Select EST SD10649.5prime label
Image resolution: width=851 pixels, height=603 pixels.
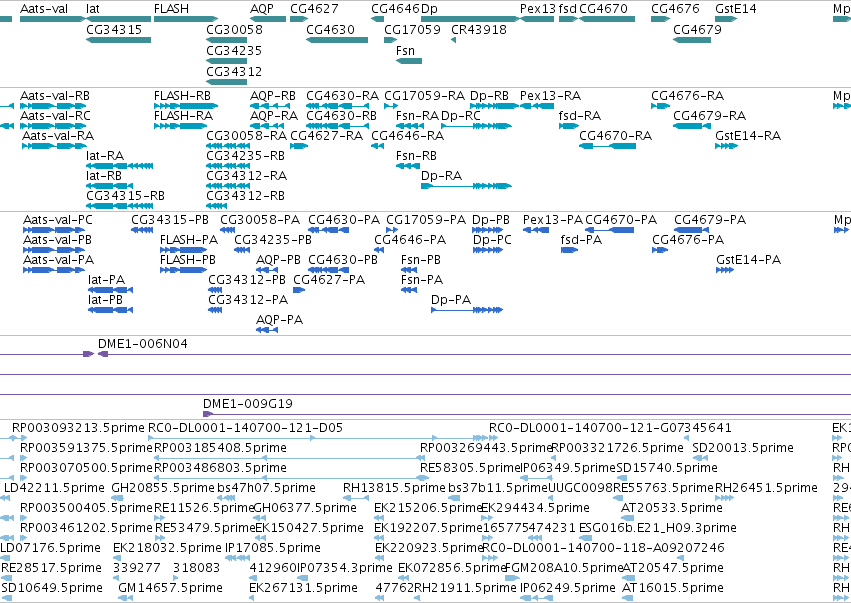52,588
